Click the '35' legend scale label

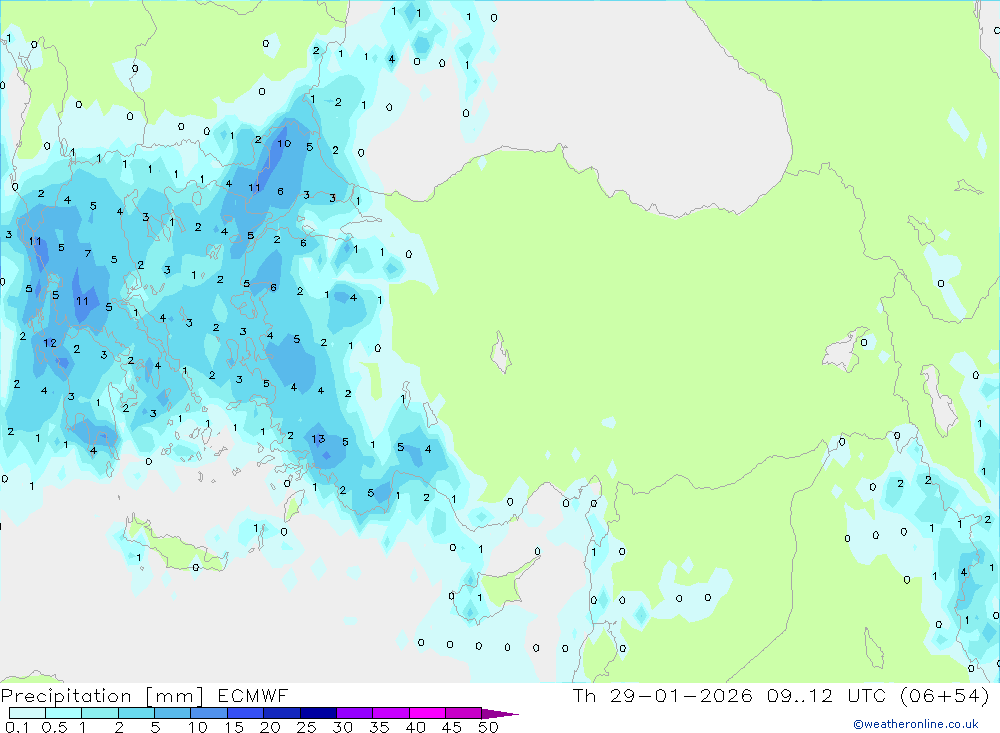click(379, 727)
